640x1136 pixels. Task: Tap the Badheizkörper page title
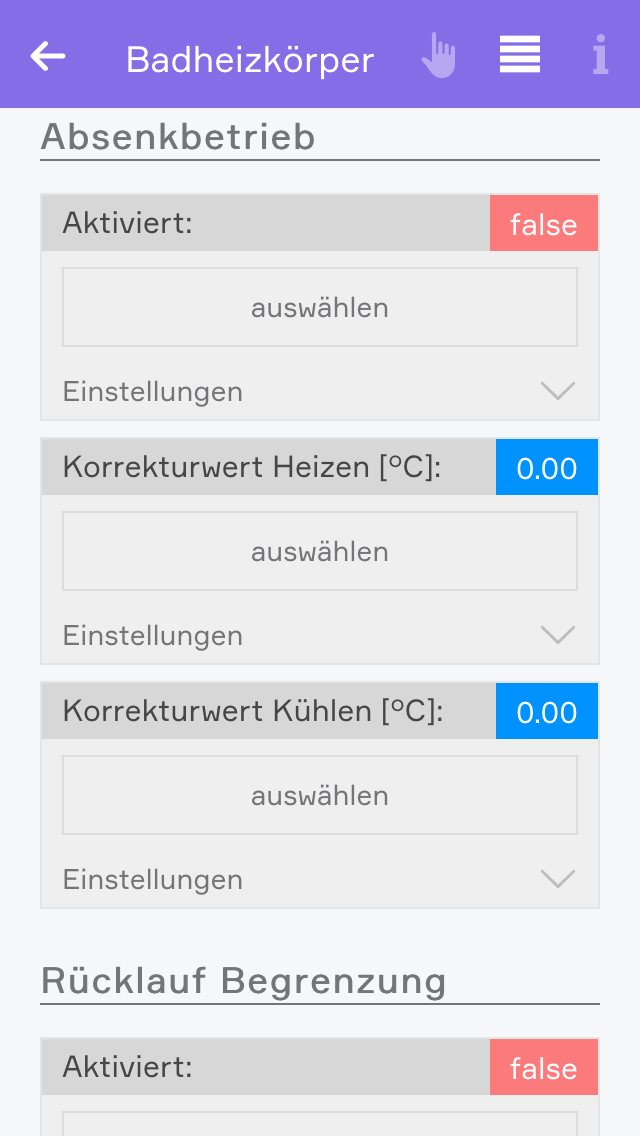[x=250, y=60]
